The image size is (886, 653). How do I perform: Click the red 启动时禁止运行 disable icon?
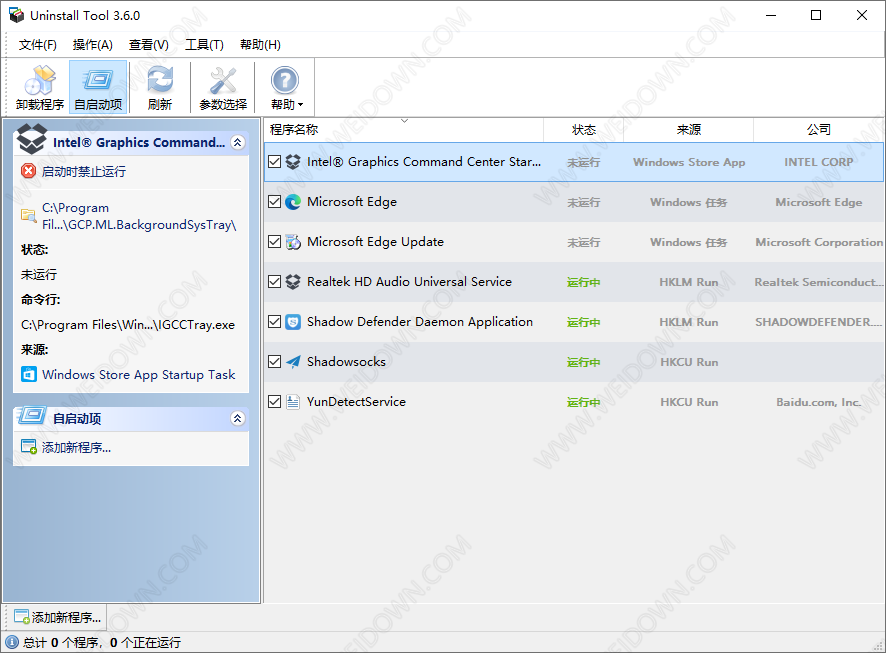[28, 171]
